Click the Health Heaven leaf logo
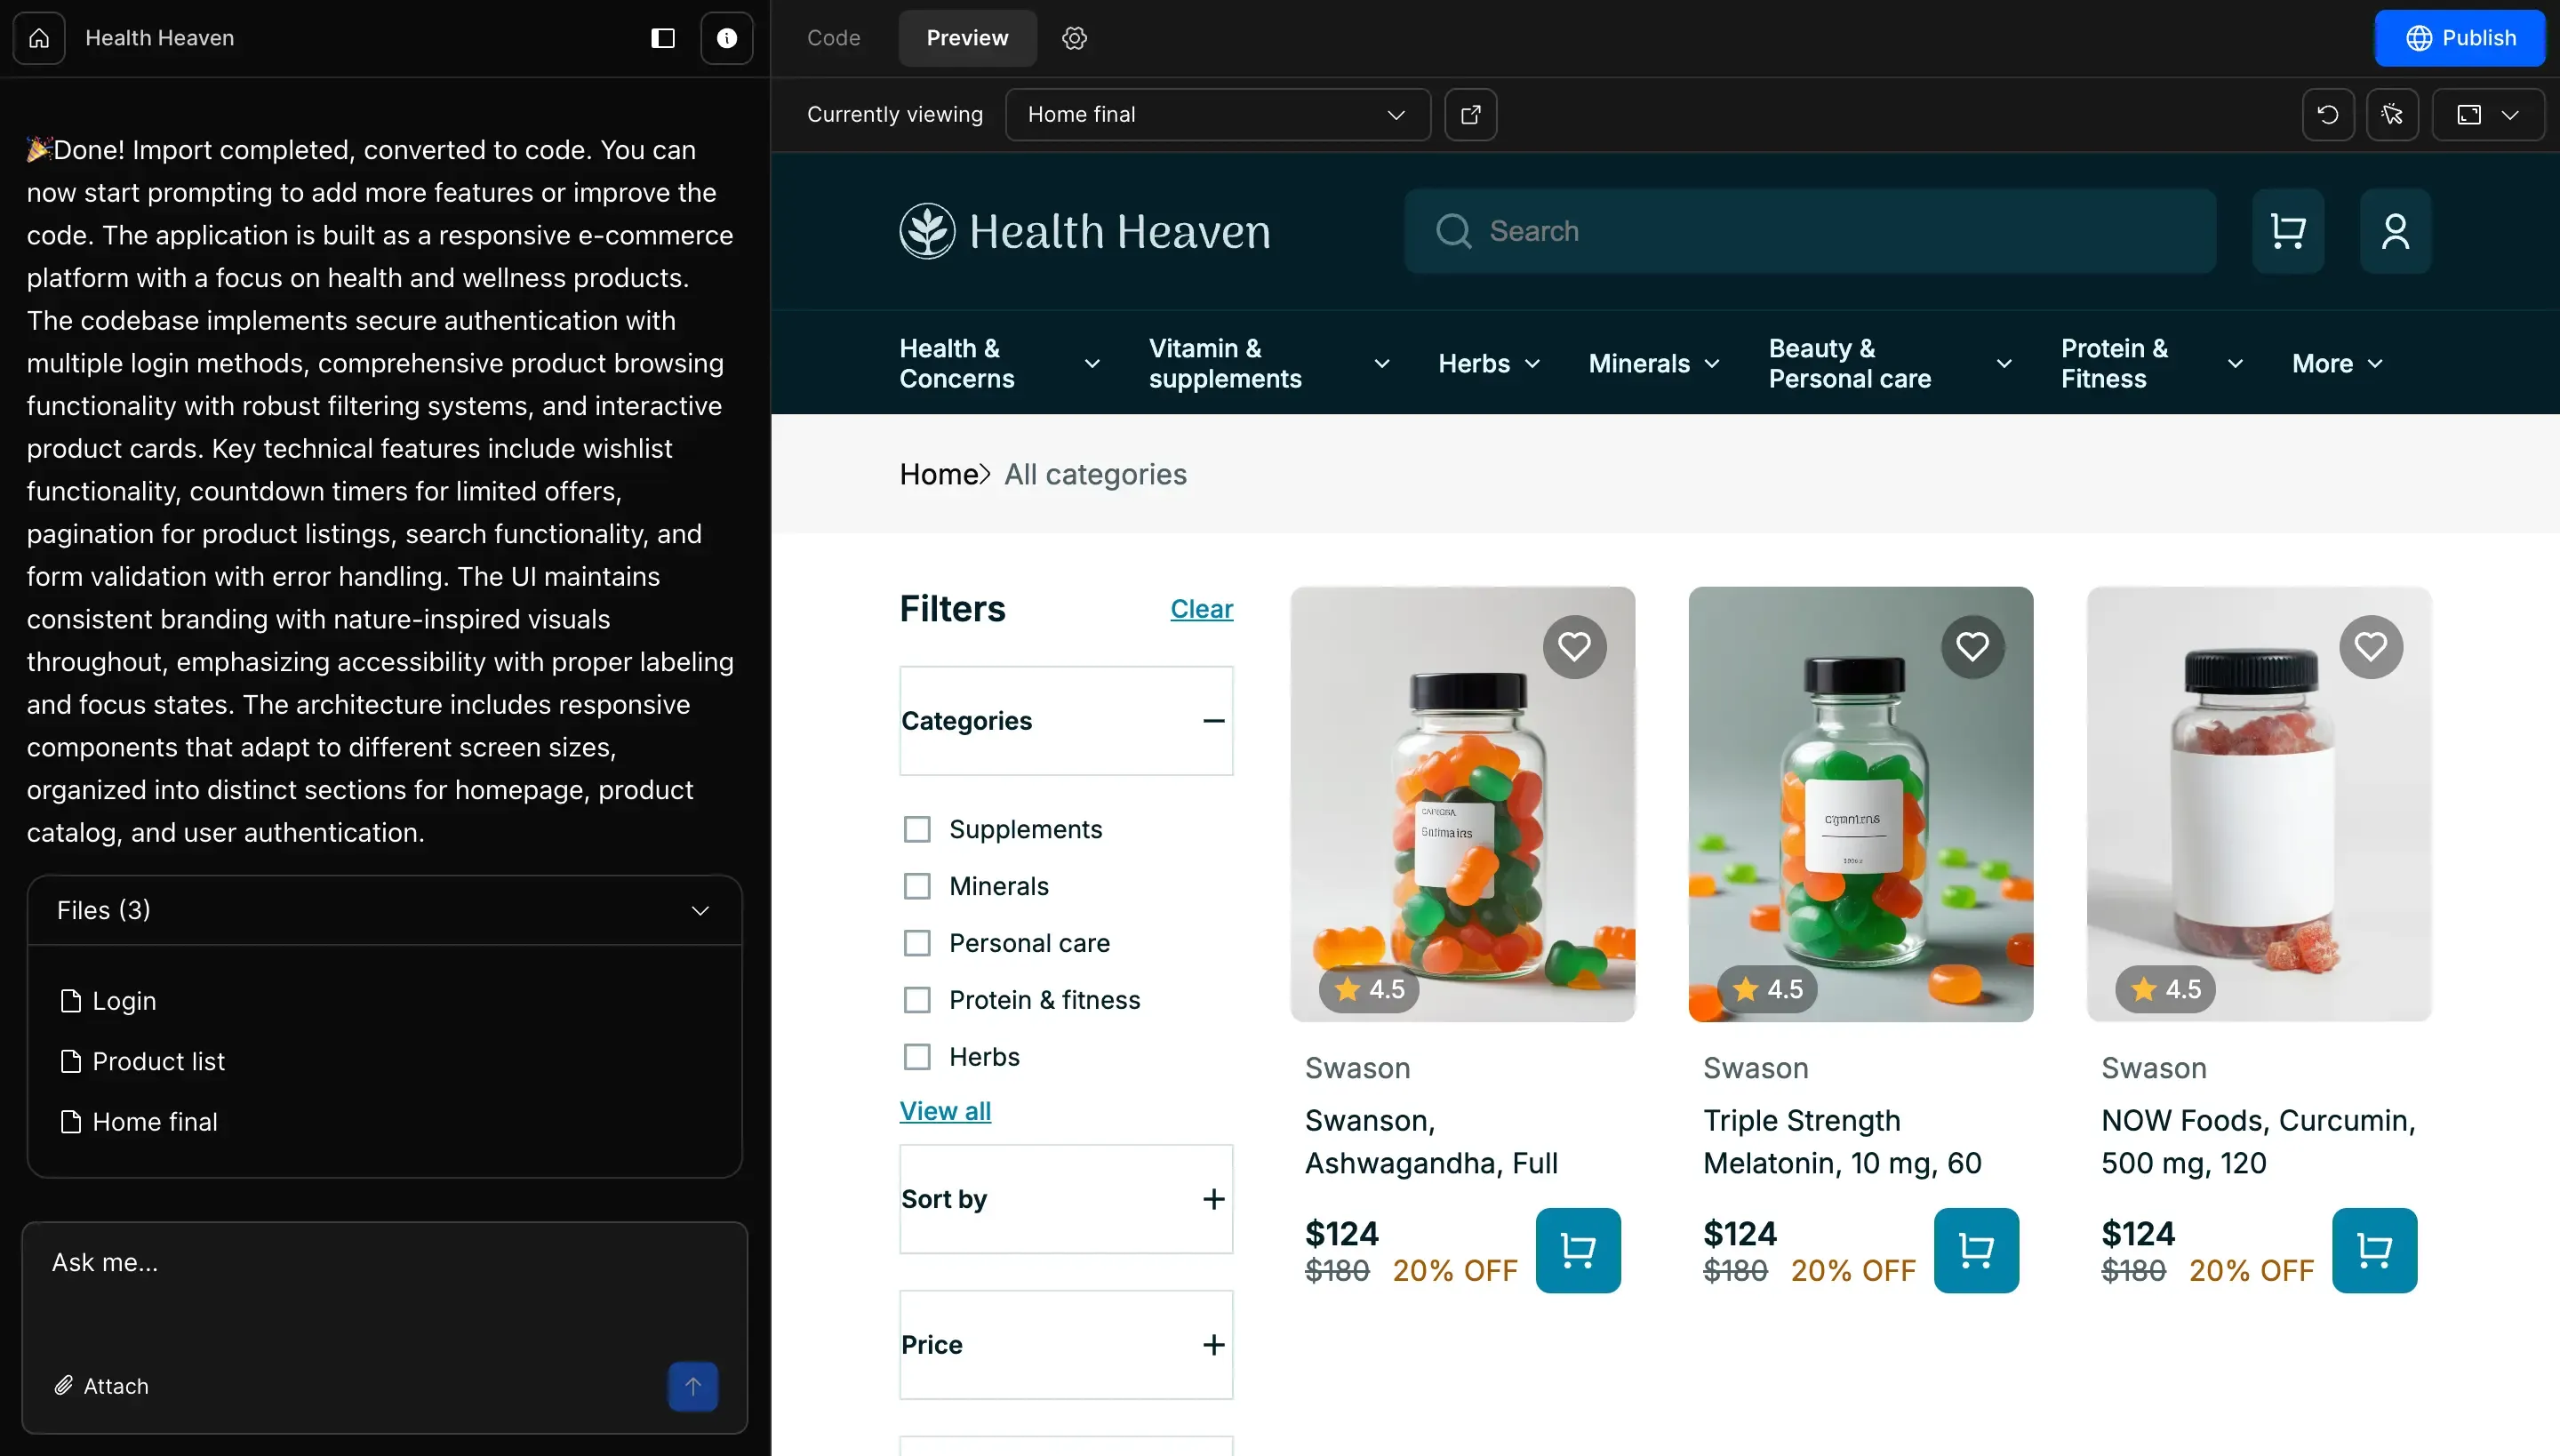Screen dimensions: 2560x1456 pos(927,231)
